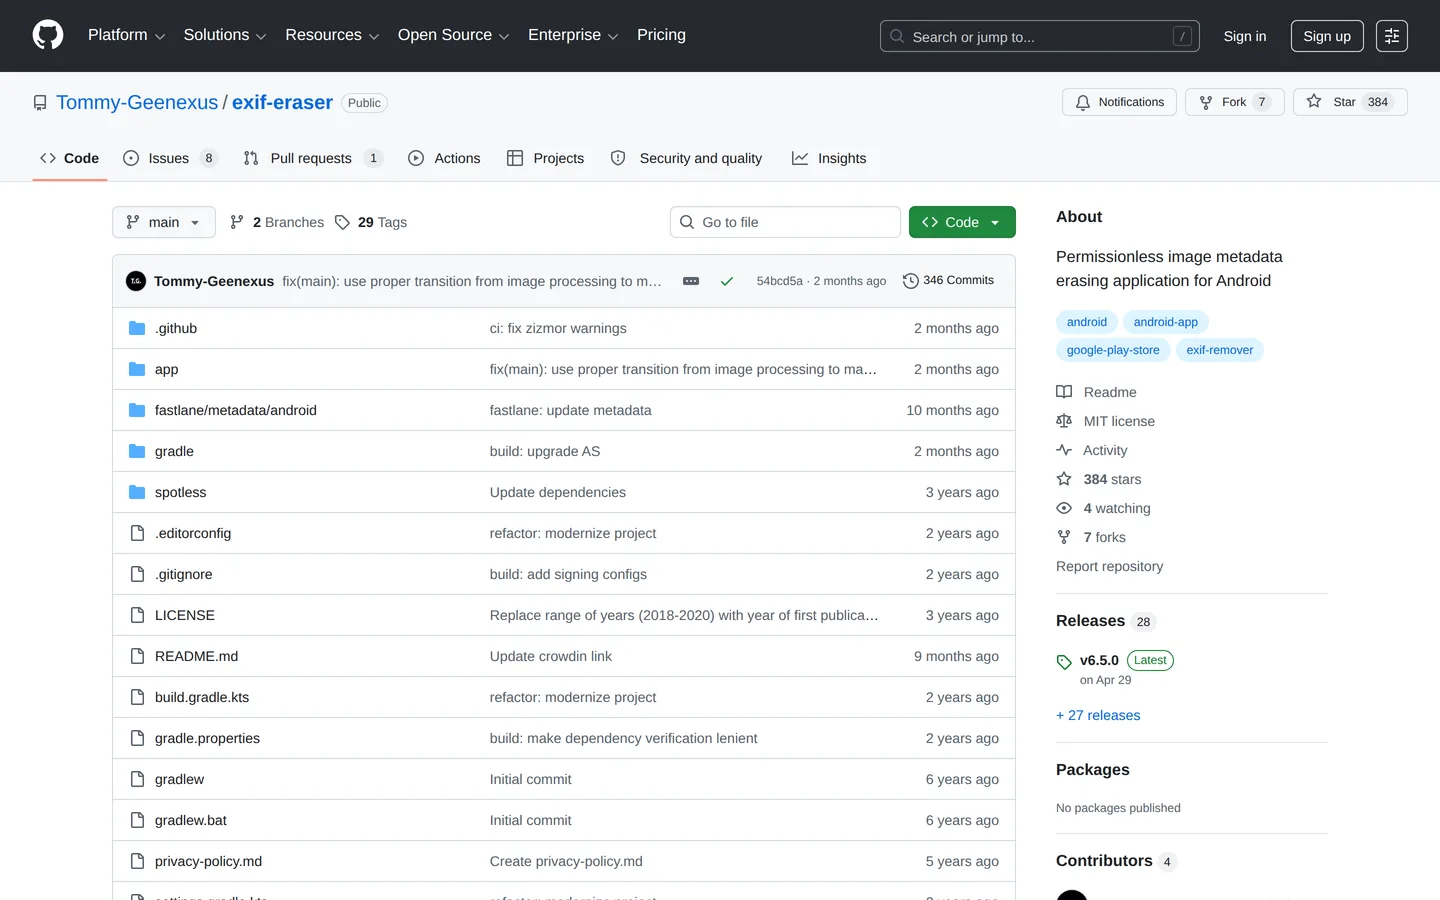This screenshot has height=900, width=1440.
Task: Switch to the Issues tab
Action: 170,158
